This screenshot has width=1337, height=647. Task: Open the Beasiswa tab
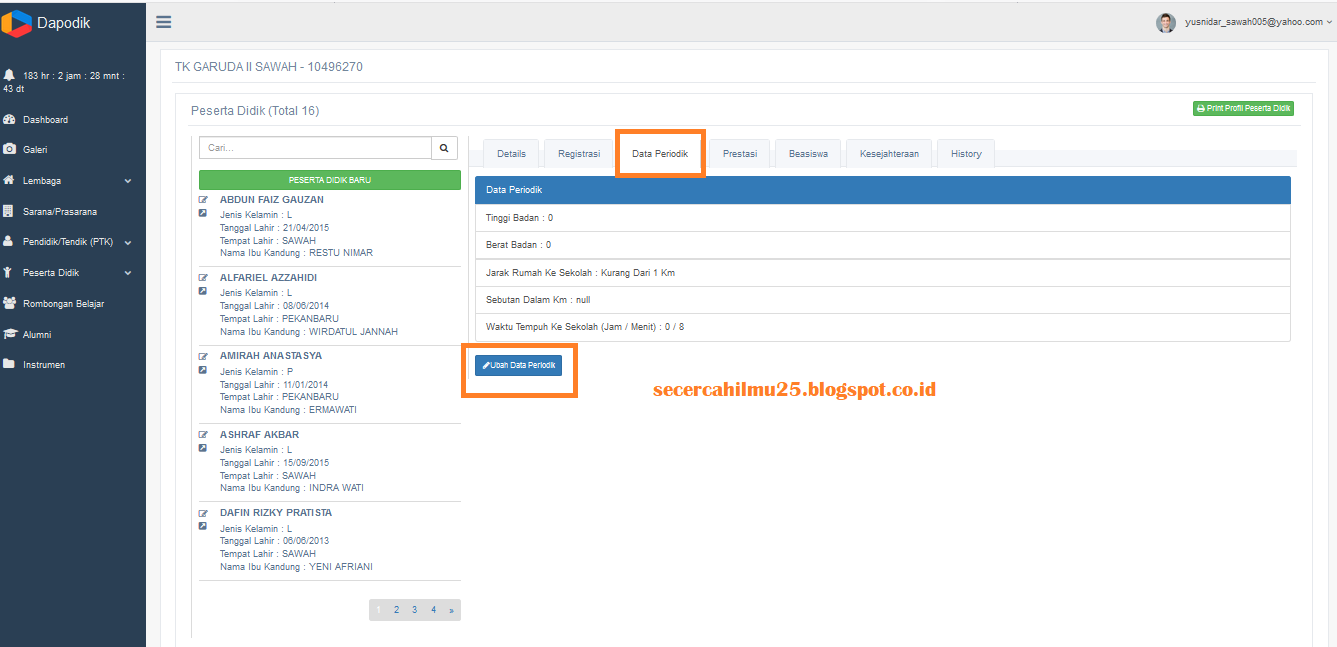(808, 153)
